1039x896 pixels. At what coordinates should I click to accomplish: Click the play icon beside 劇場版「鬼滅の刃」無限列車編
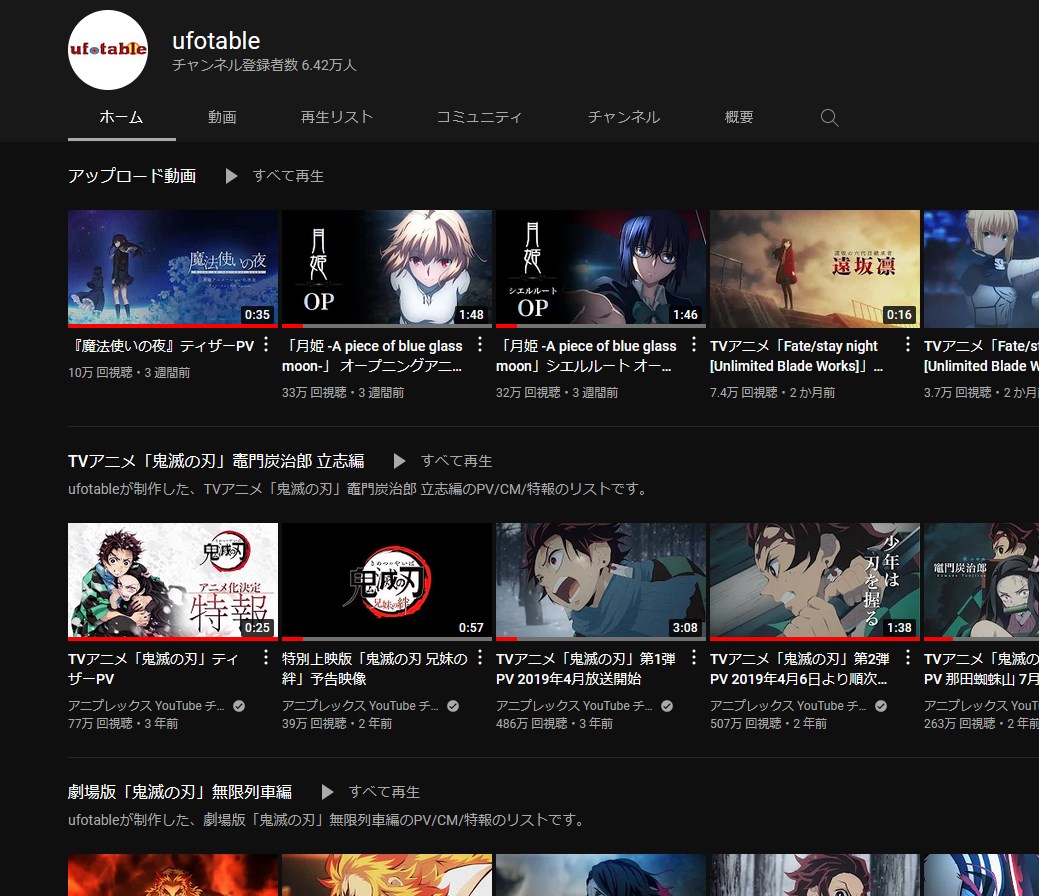[328, 791]
